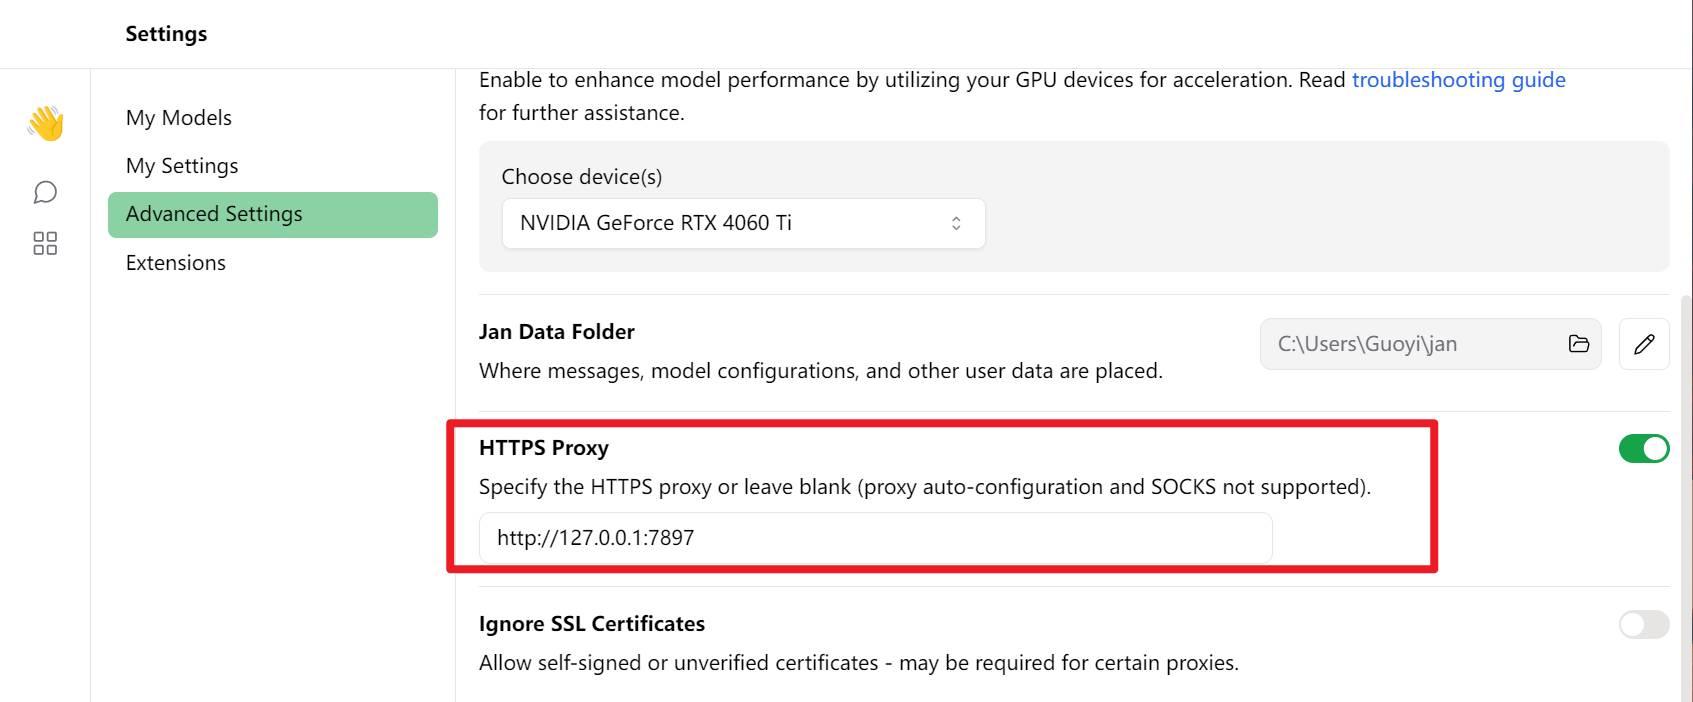Screen dimensions: 1693x702
Task: Click the Ignore SSL Certificates heading
Action: coord(592,624)
